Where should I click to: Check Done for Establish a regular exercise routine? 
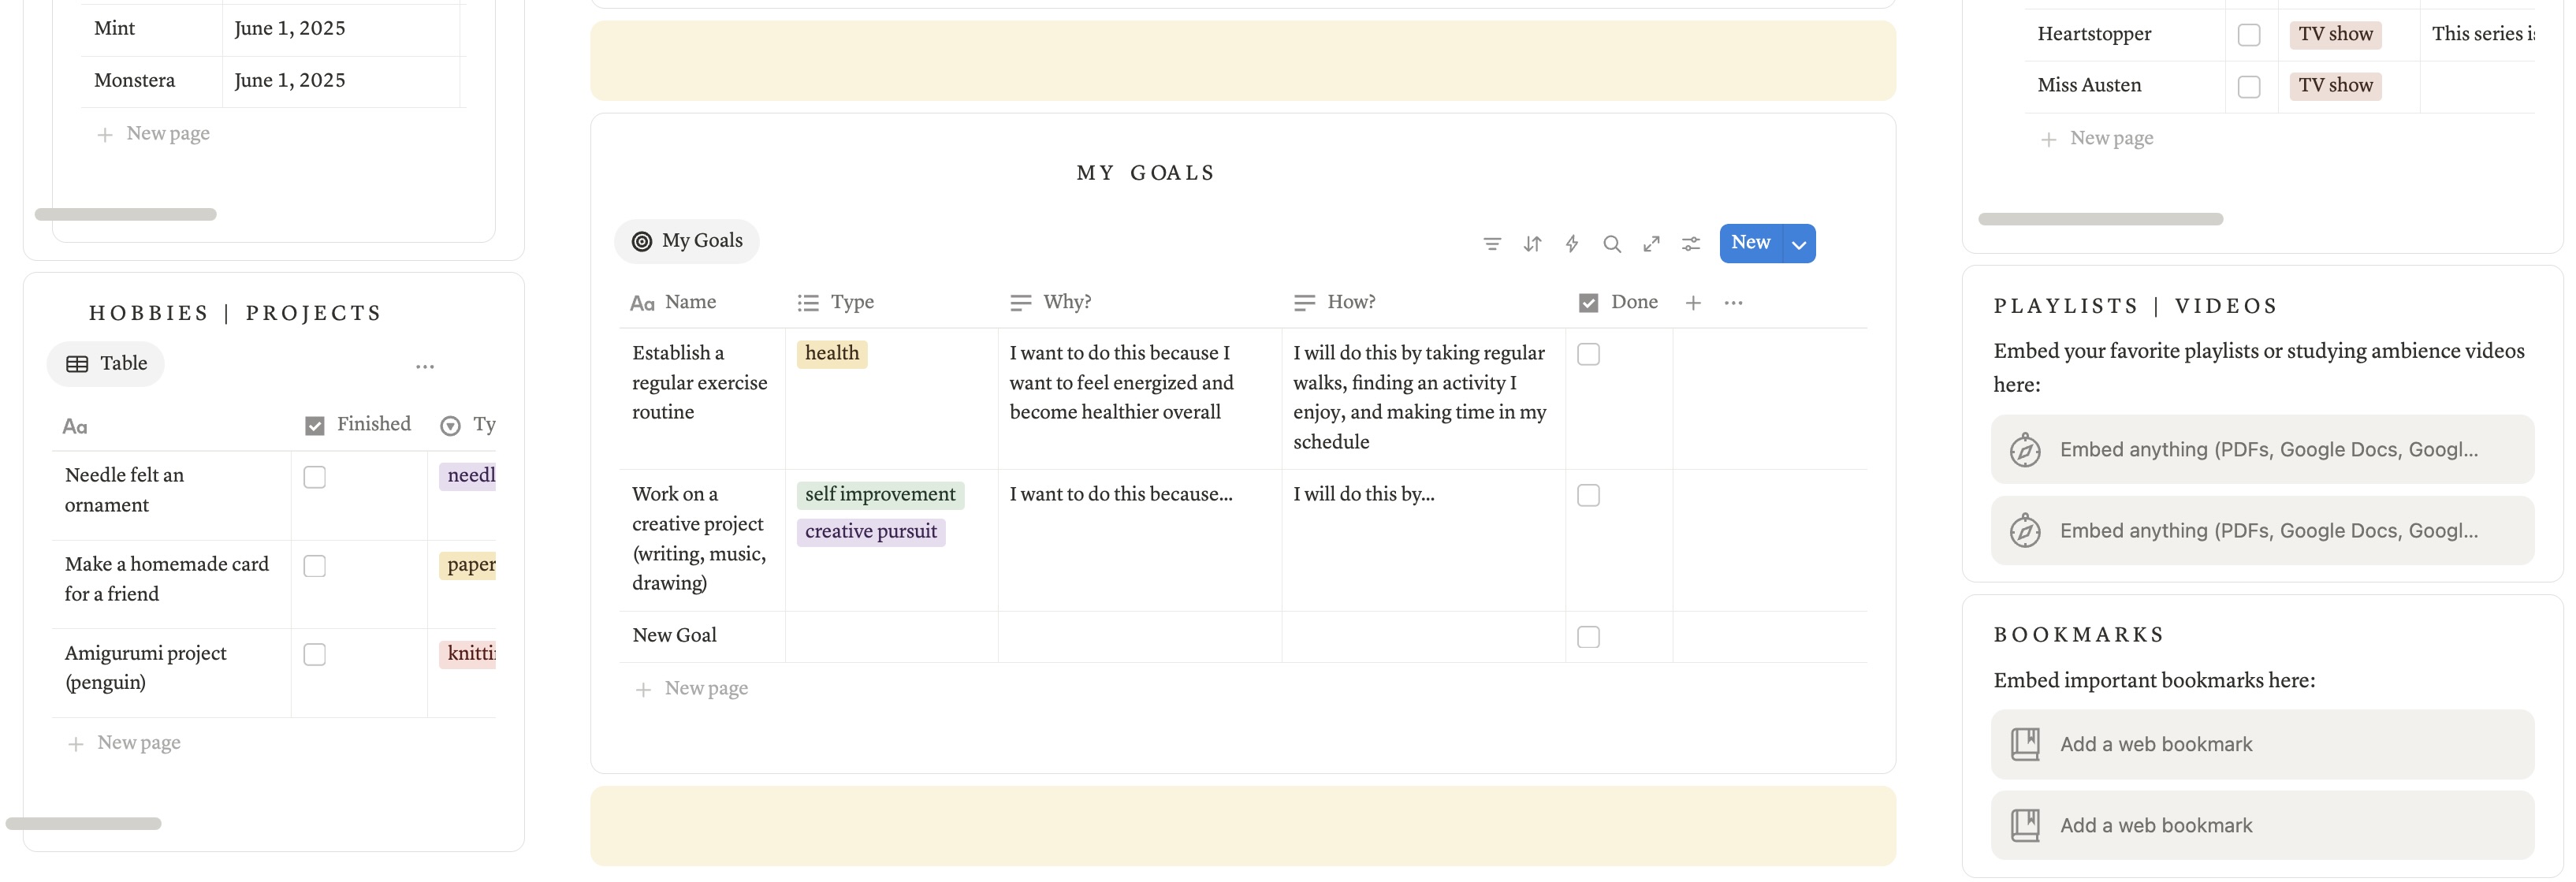pos(1588,355)
